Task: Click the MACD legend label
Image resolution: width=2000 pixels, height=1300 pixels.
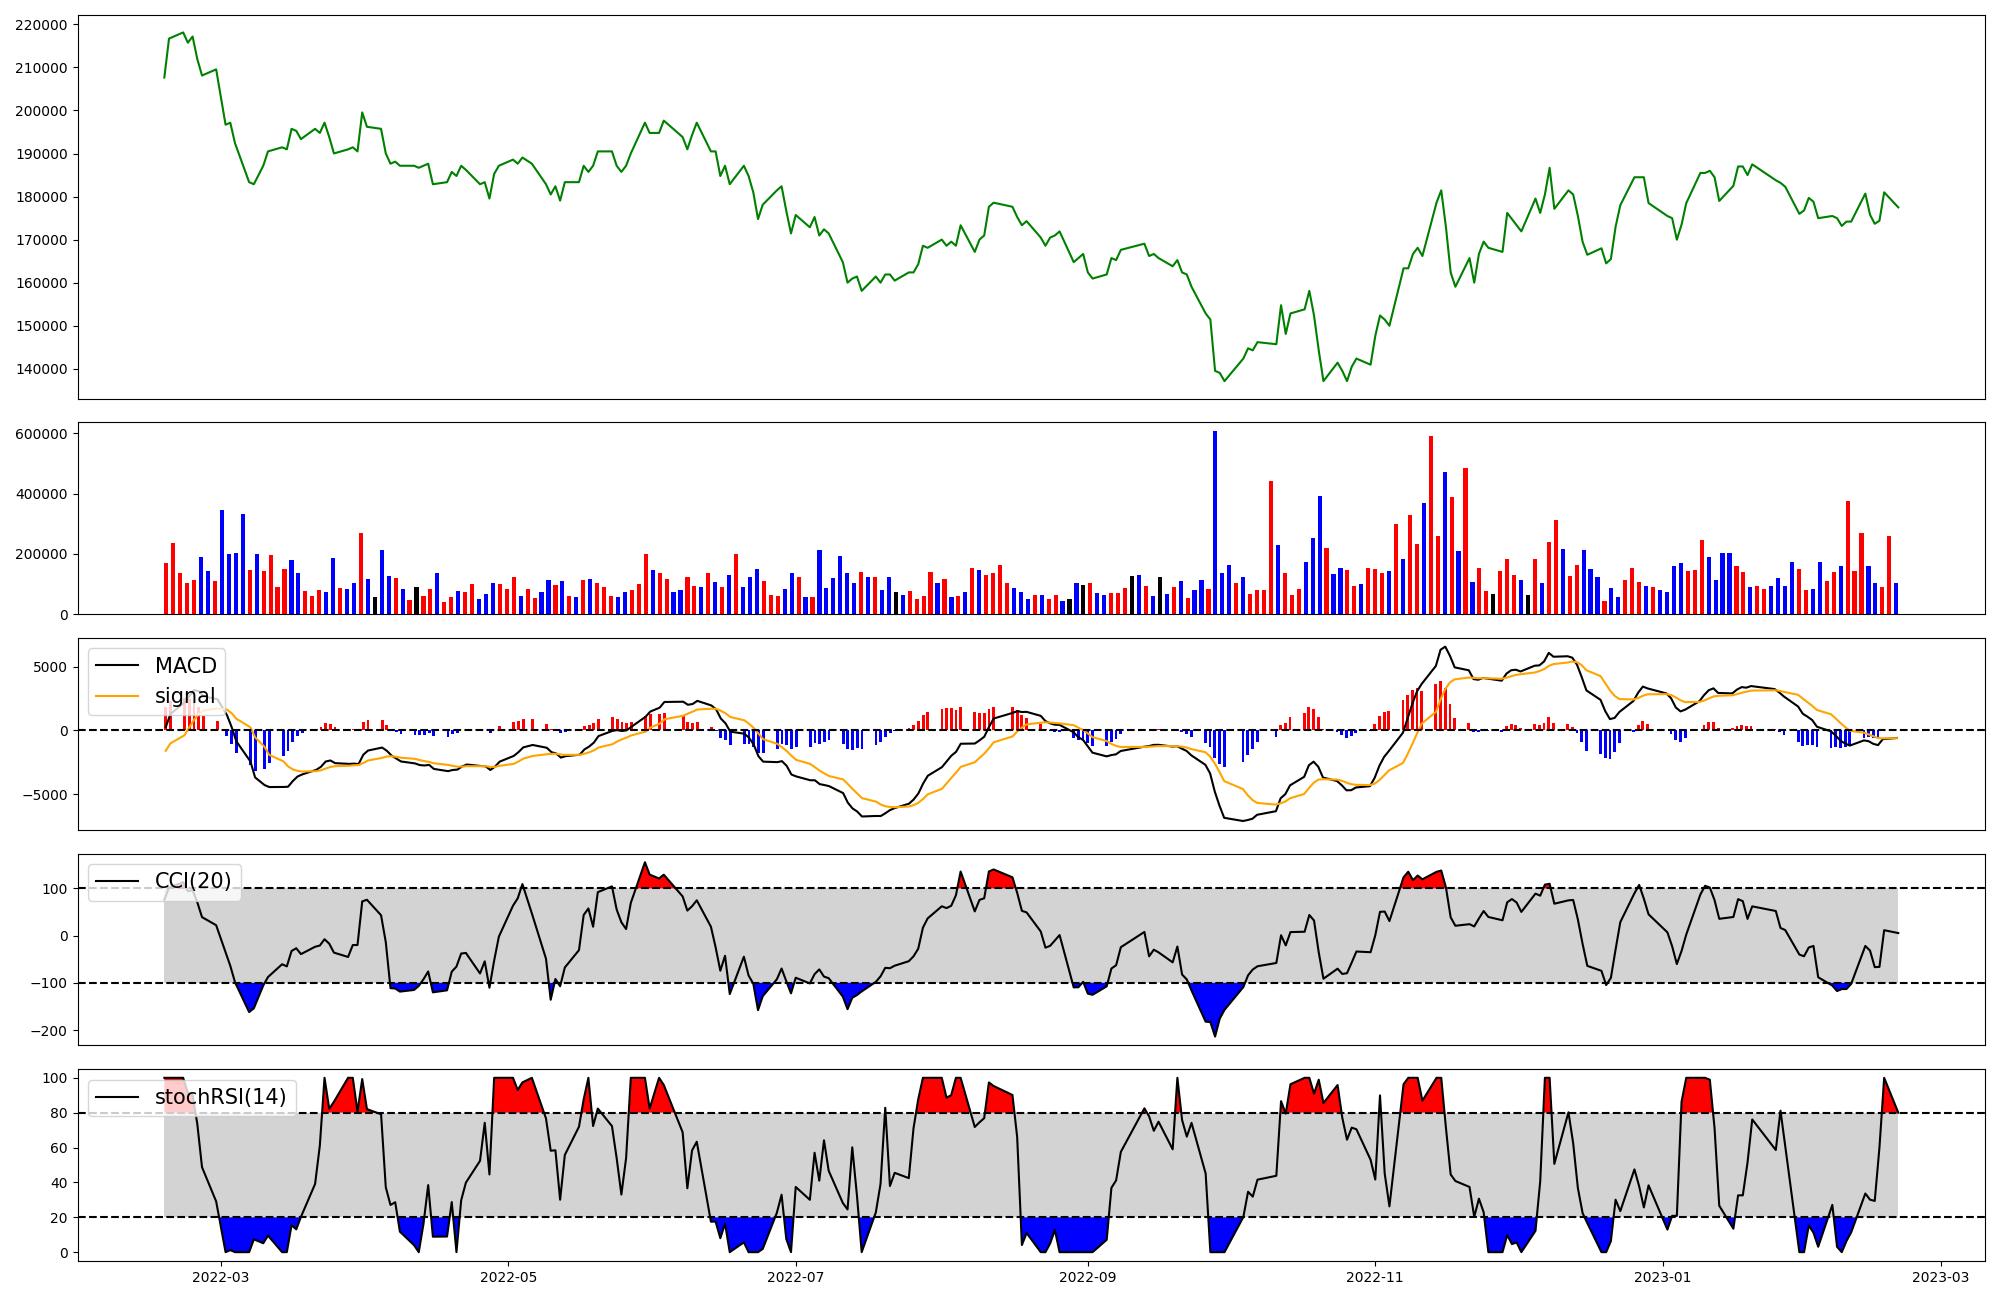Action: (x=185, y=666)
